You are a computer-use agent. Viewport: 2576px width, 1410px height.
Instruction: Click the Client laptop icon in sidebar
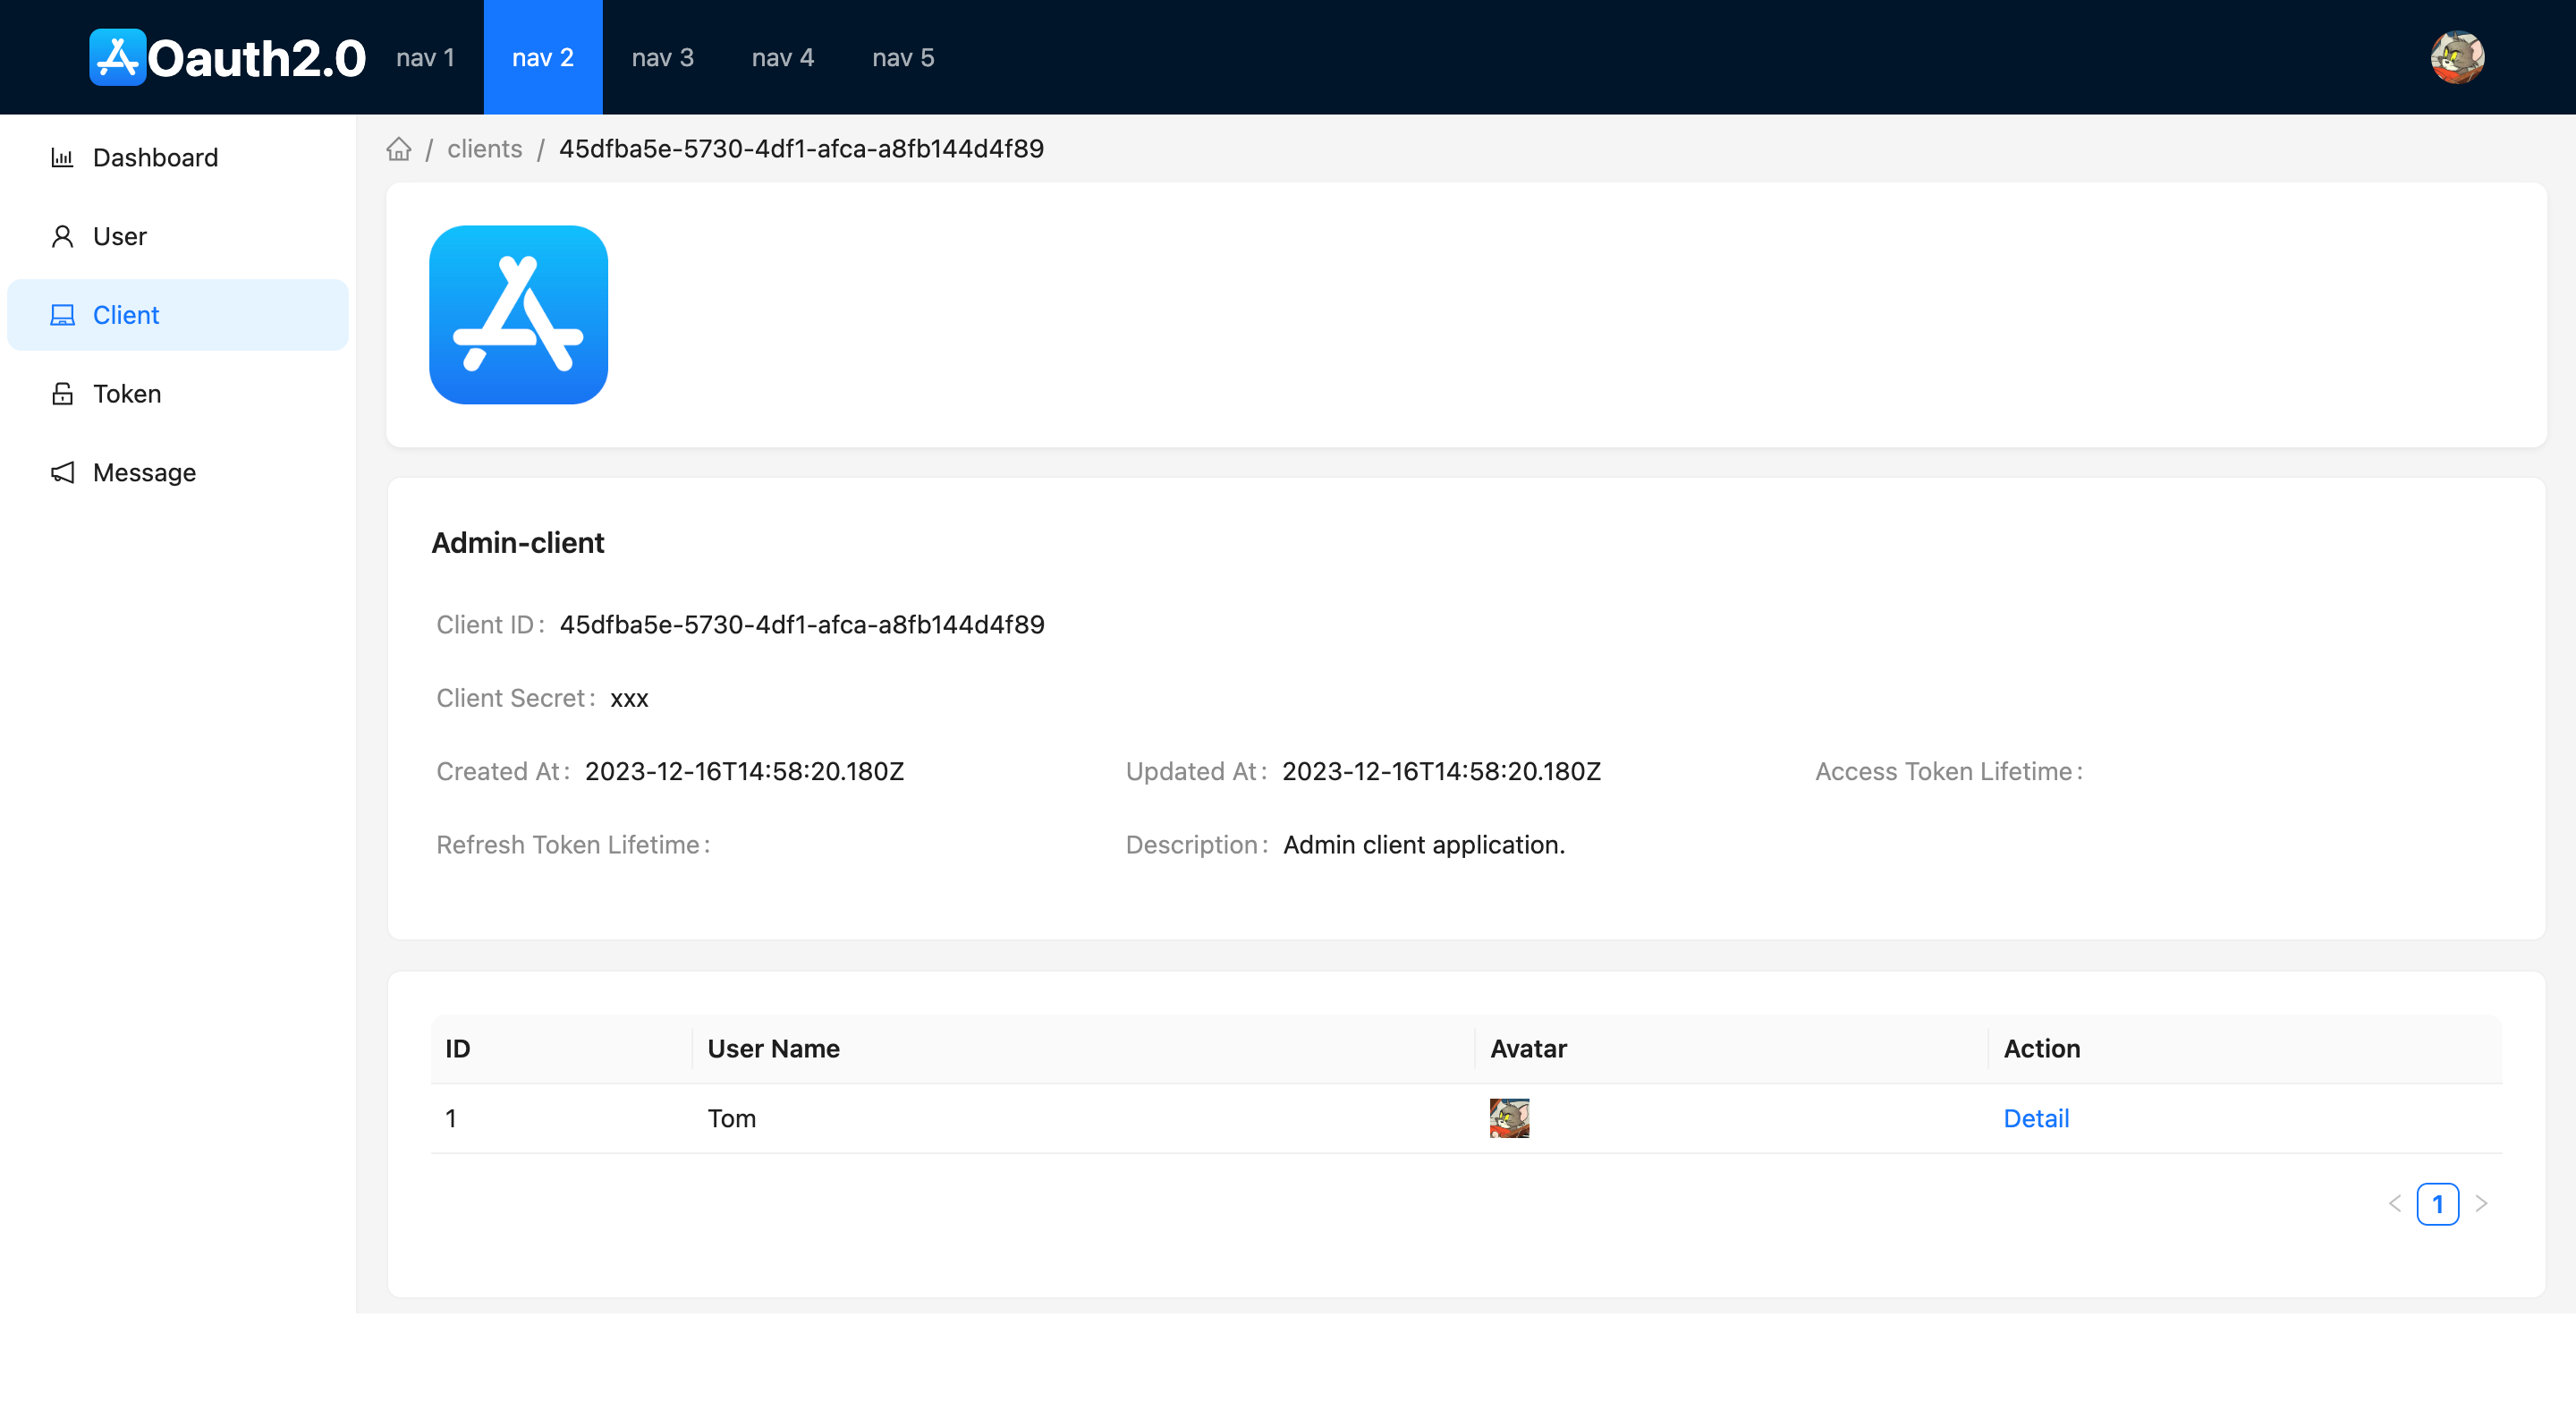(x=62, y=315)
